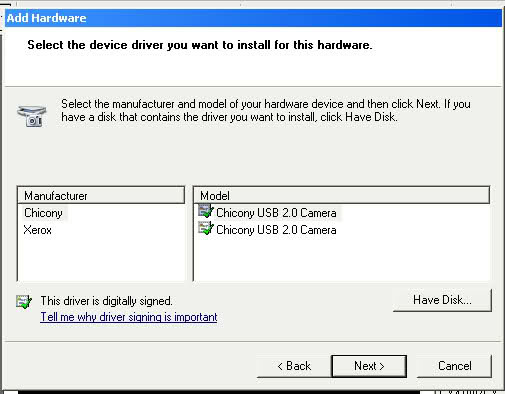The width and height of the screenshot is (505, 394).
Task: Click the signed-driver icon of the second model row
Action: [x=206, y=228]
